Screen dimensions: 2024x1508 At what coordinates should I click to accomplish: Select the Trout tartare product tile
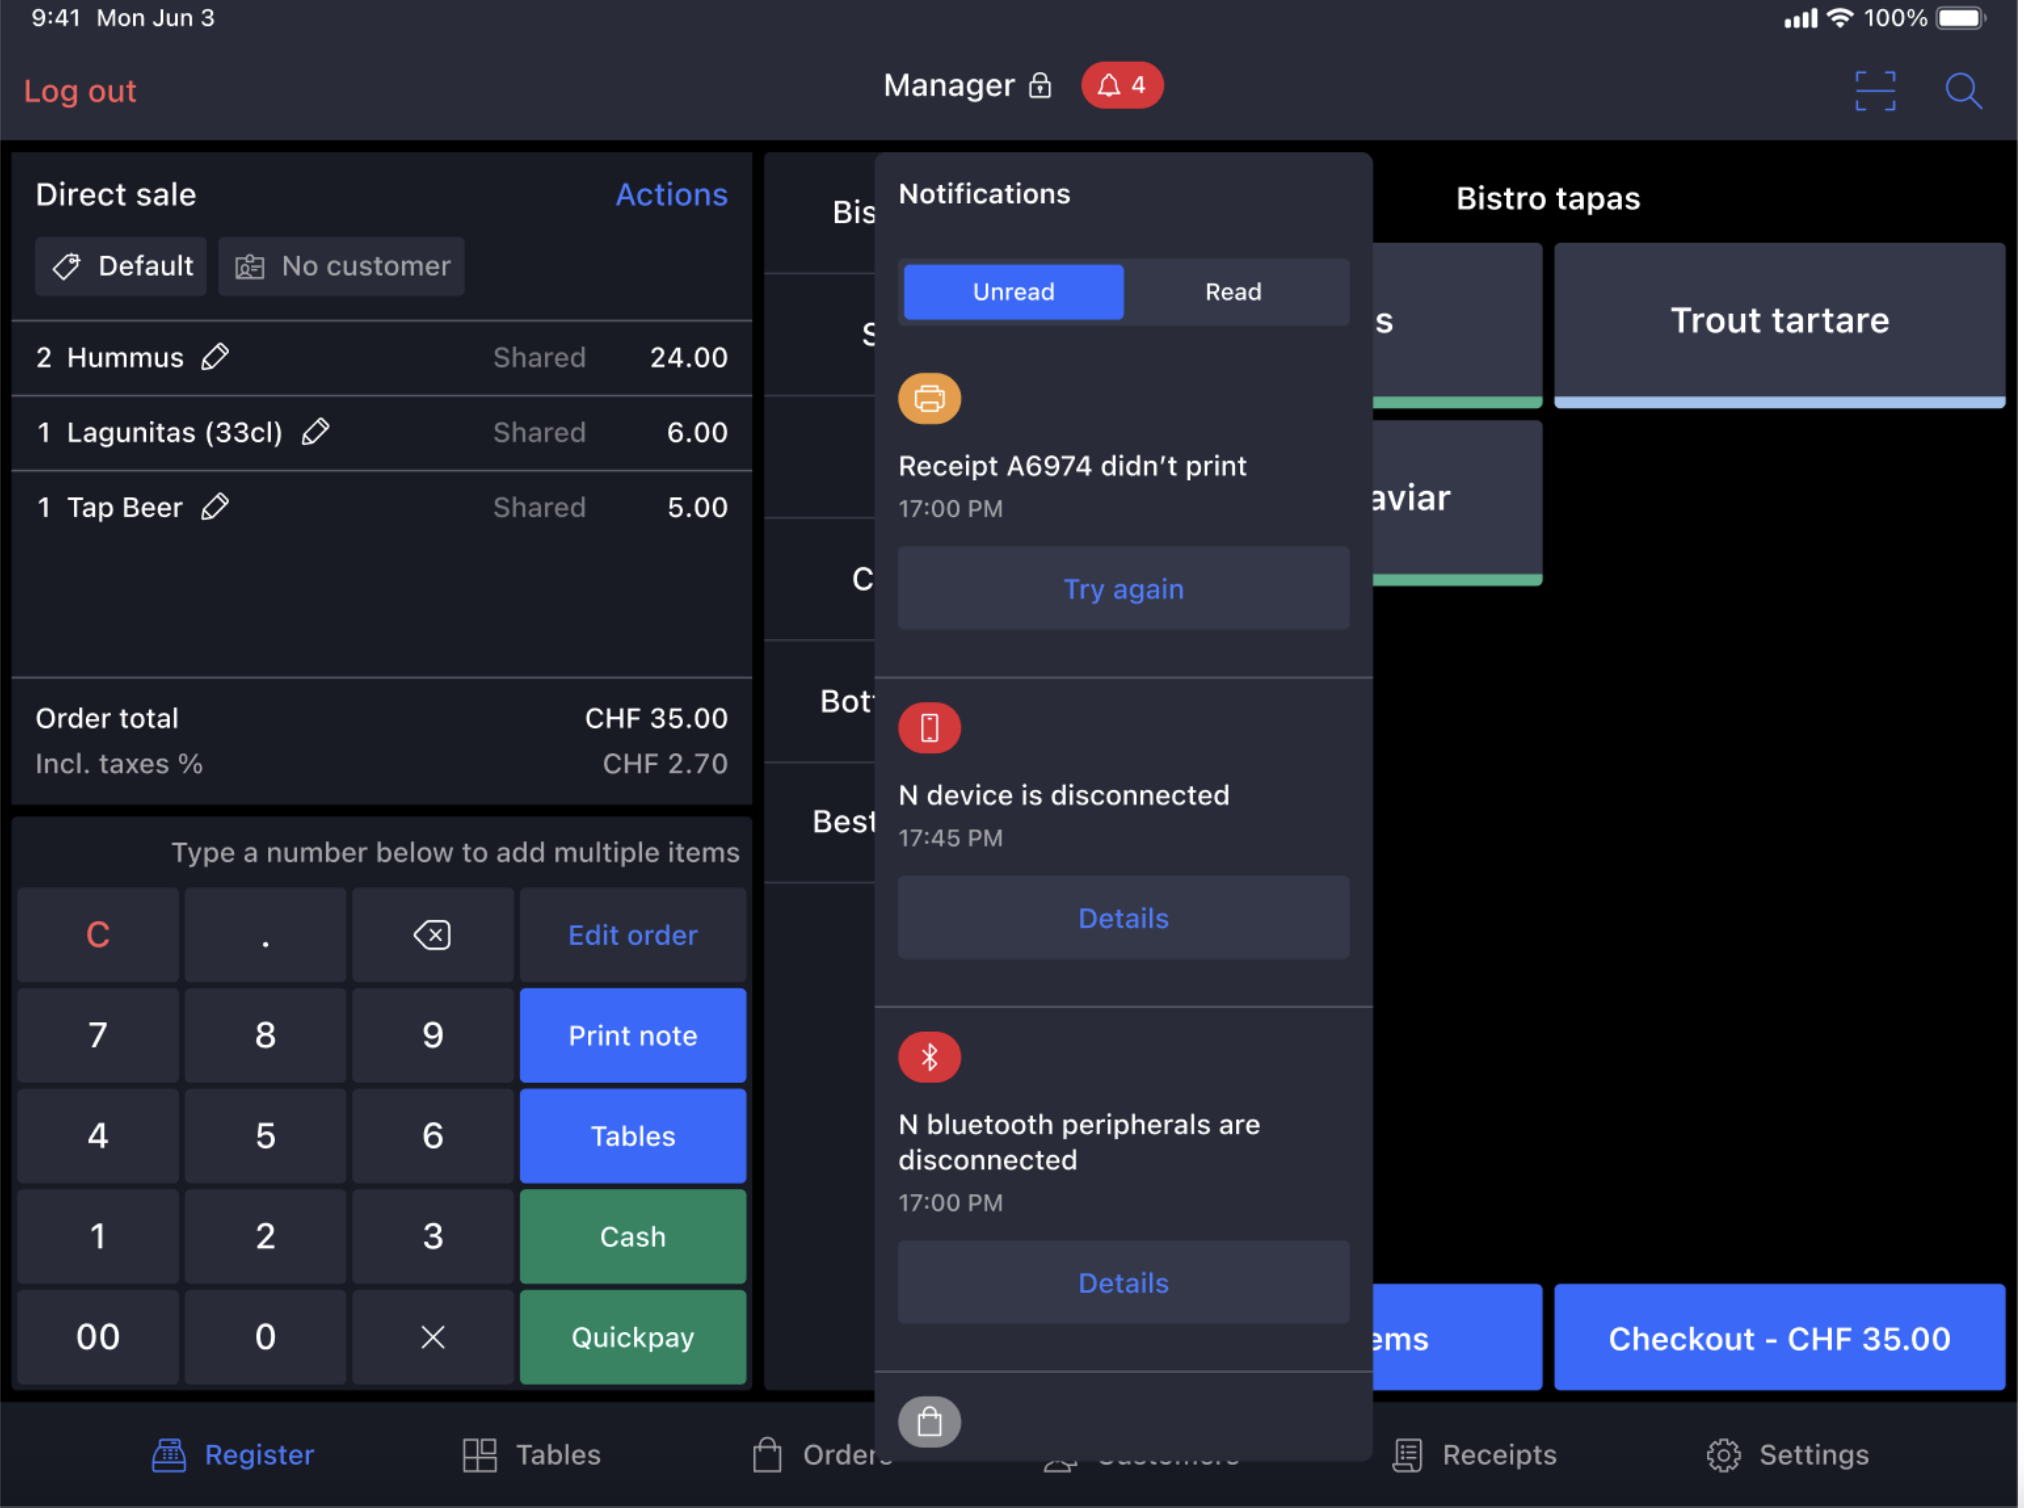point(1778,322)
